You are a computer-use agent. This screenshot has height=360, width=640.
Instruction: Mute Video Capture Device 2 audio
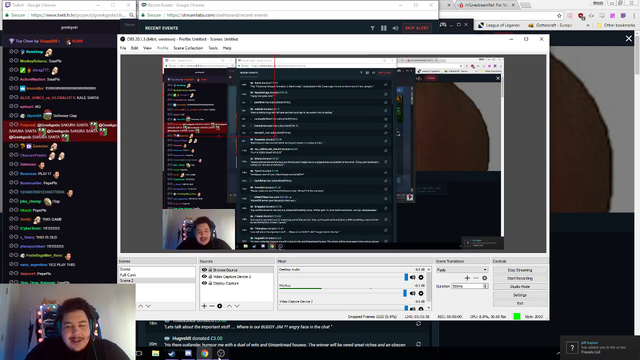point(413,309)
